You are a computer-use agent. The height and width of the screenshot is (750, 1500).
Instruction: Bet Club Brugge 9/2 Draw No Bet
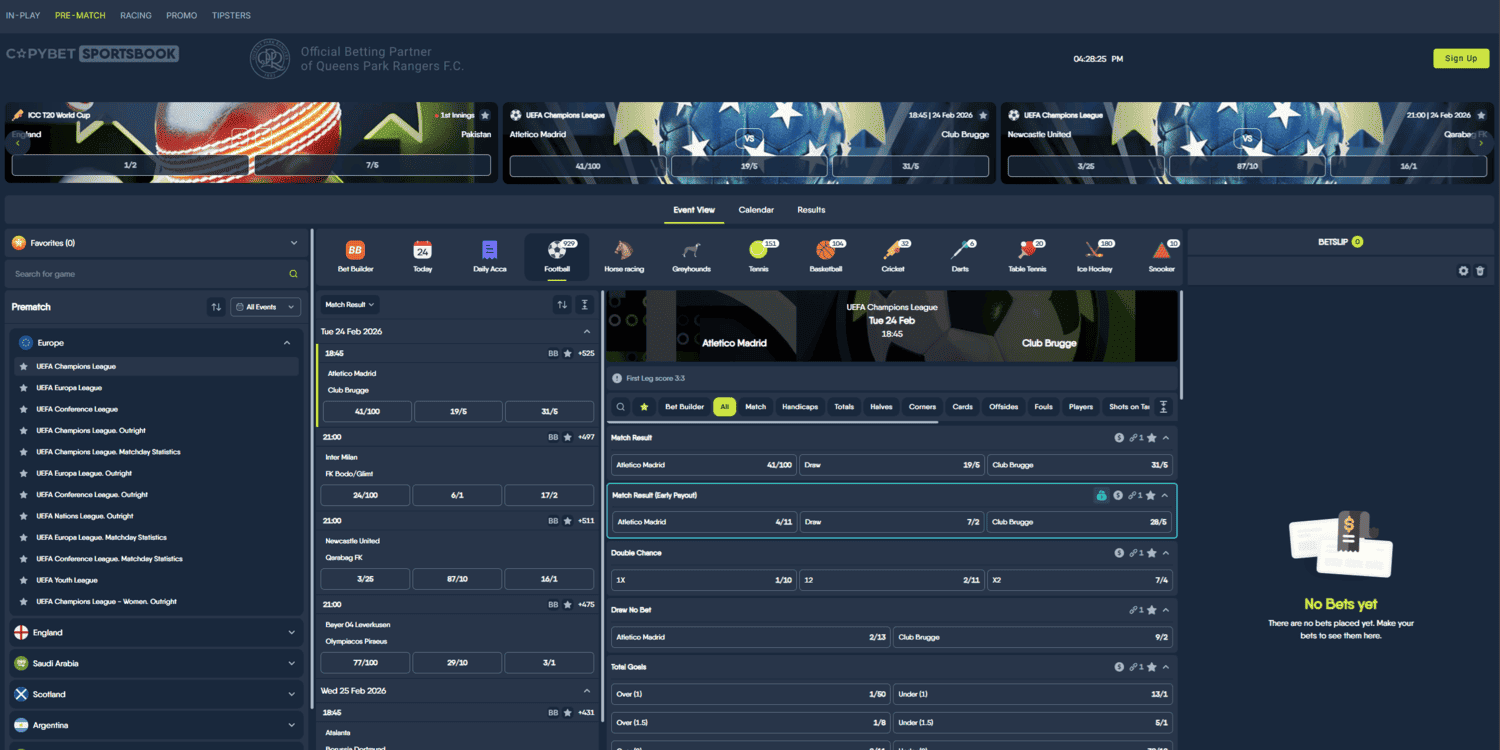click(1033, 637)
